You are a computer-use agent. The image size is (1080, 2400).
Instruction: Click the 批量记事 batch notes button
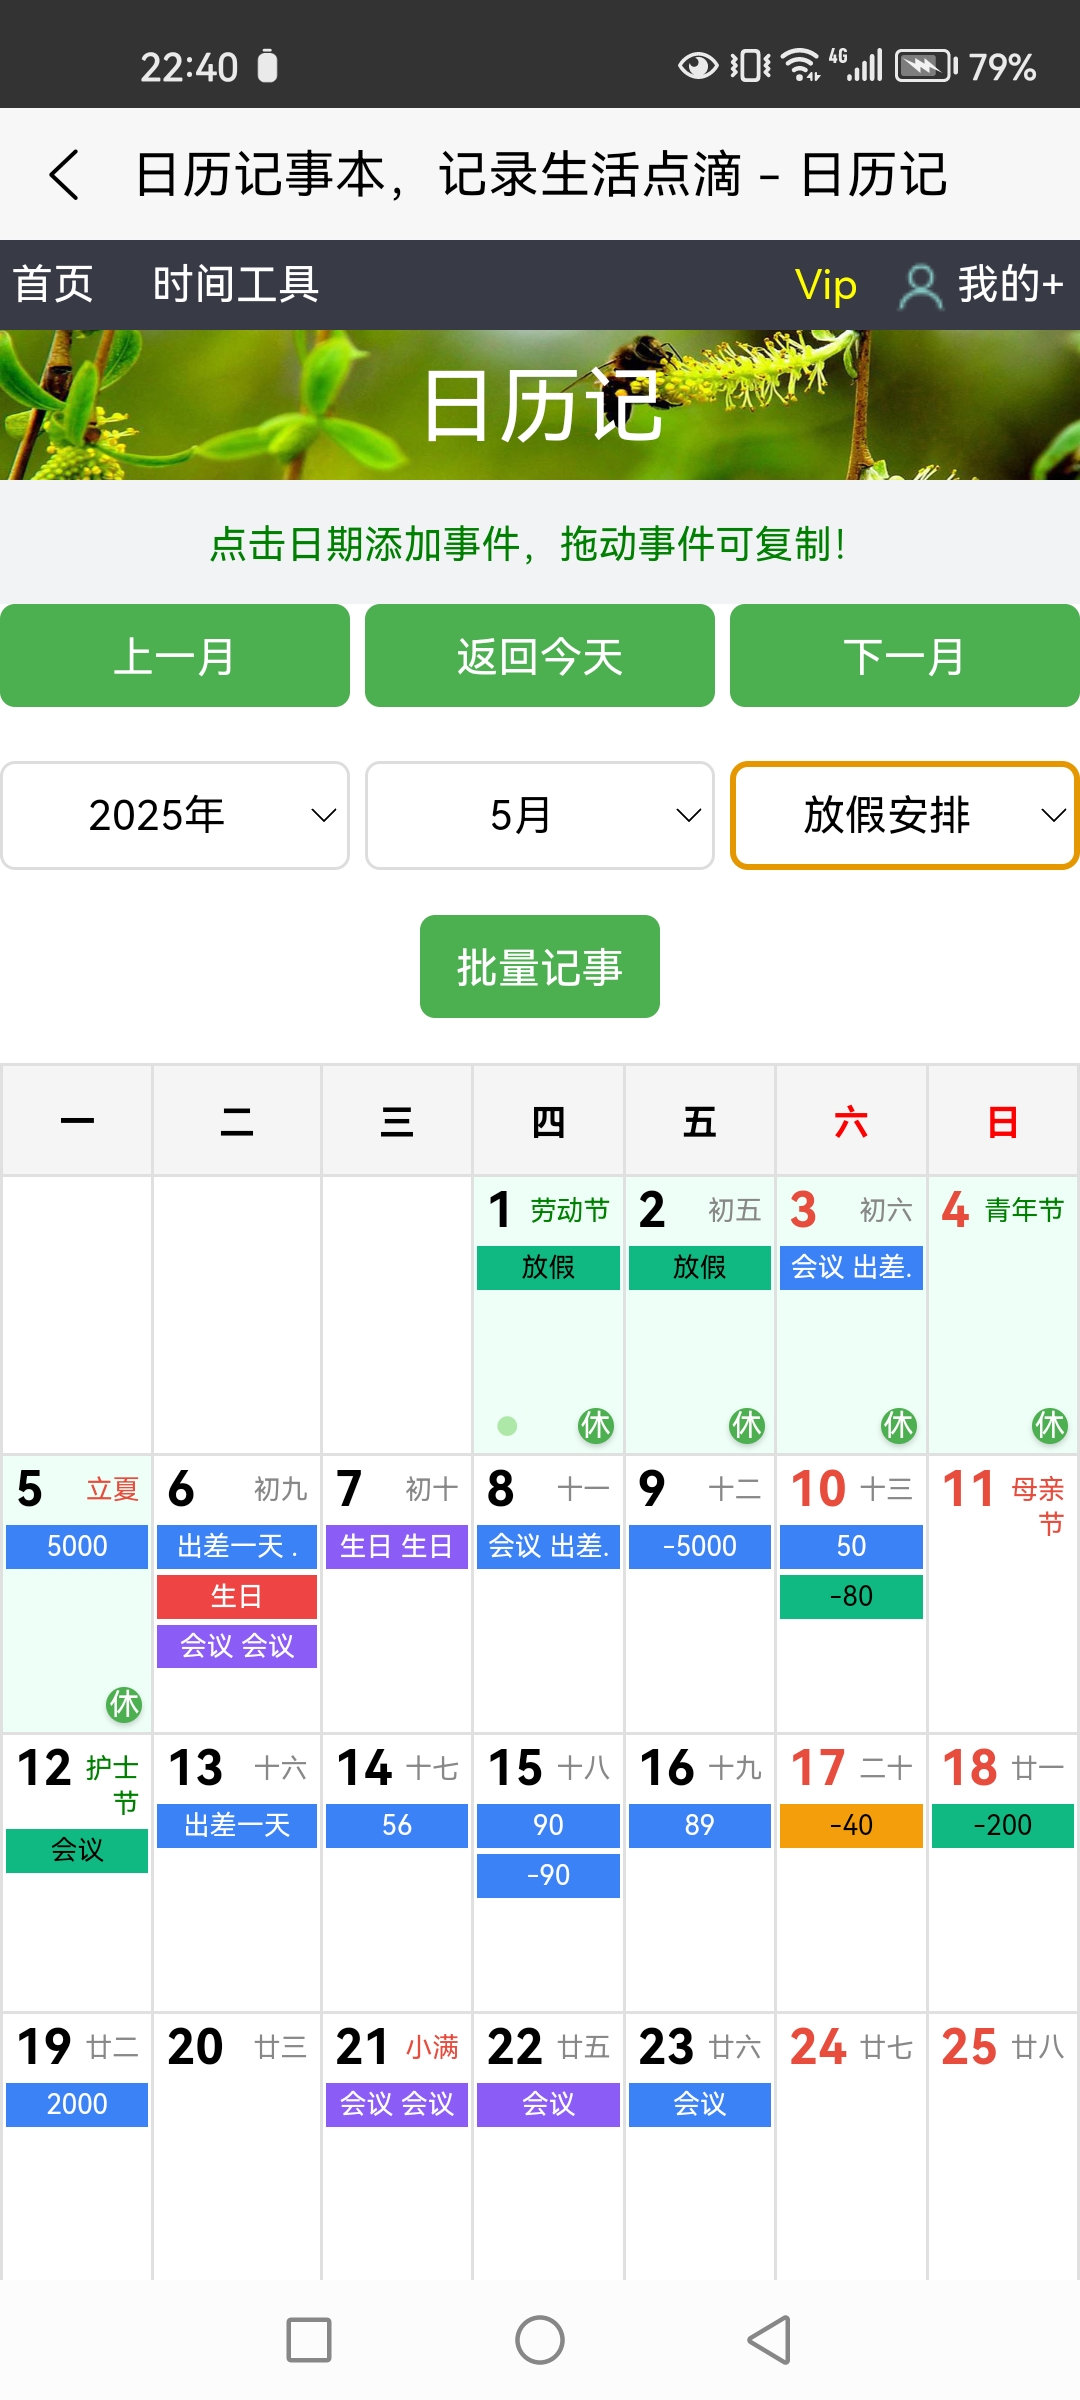pos(540,967)
